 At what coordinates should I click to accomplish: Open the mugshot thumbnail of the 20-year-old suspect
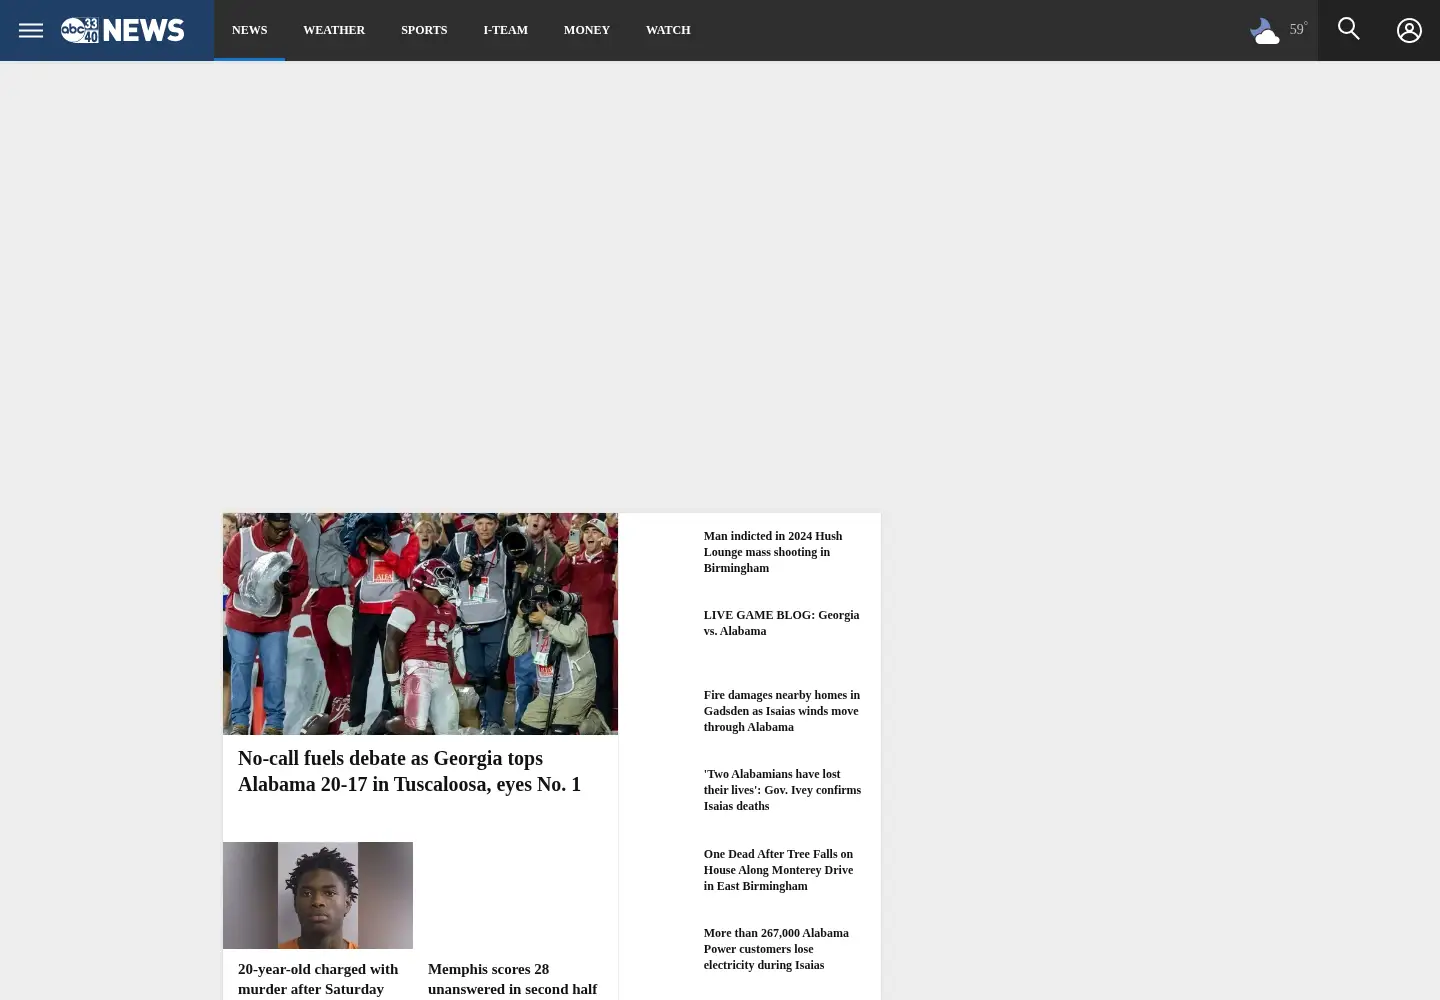[x=318, y=895]
